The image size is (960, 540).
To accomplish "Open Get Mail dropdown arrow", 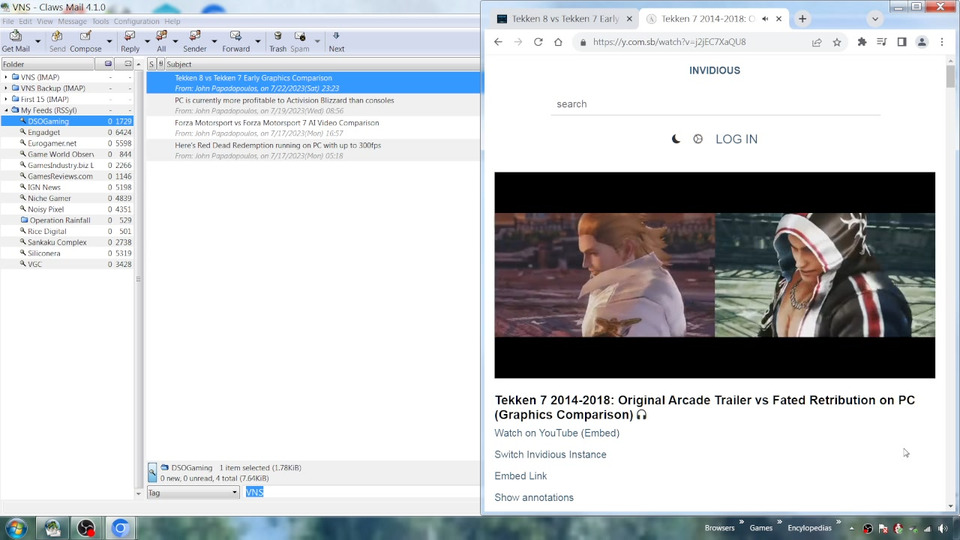I will point(38,42).
